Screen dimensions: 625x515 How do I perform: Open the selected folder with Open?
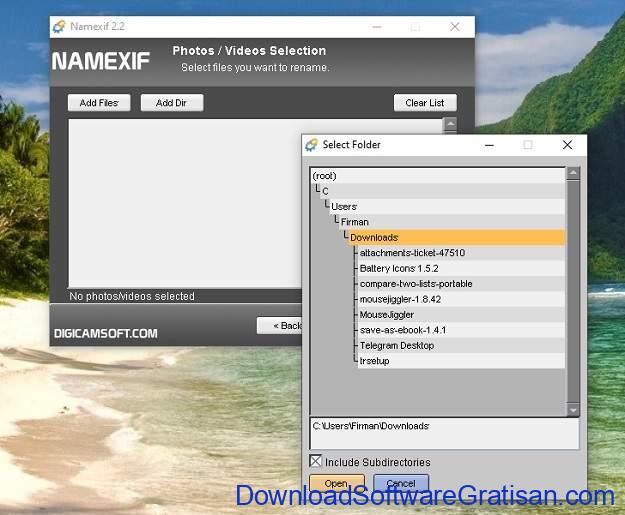337,483
